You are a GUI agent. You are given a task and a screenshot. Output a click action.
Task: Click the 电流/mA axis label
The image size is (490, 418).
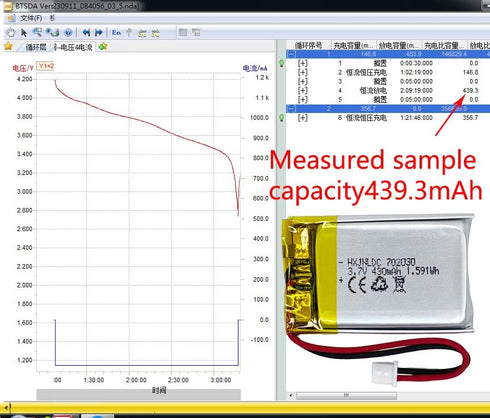click(255, 68)
